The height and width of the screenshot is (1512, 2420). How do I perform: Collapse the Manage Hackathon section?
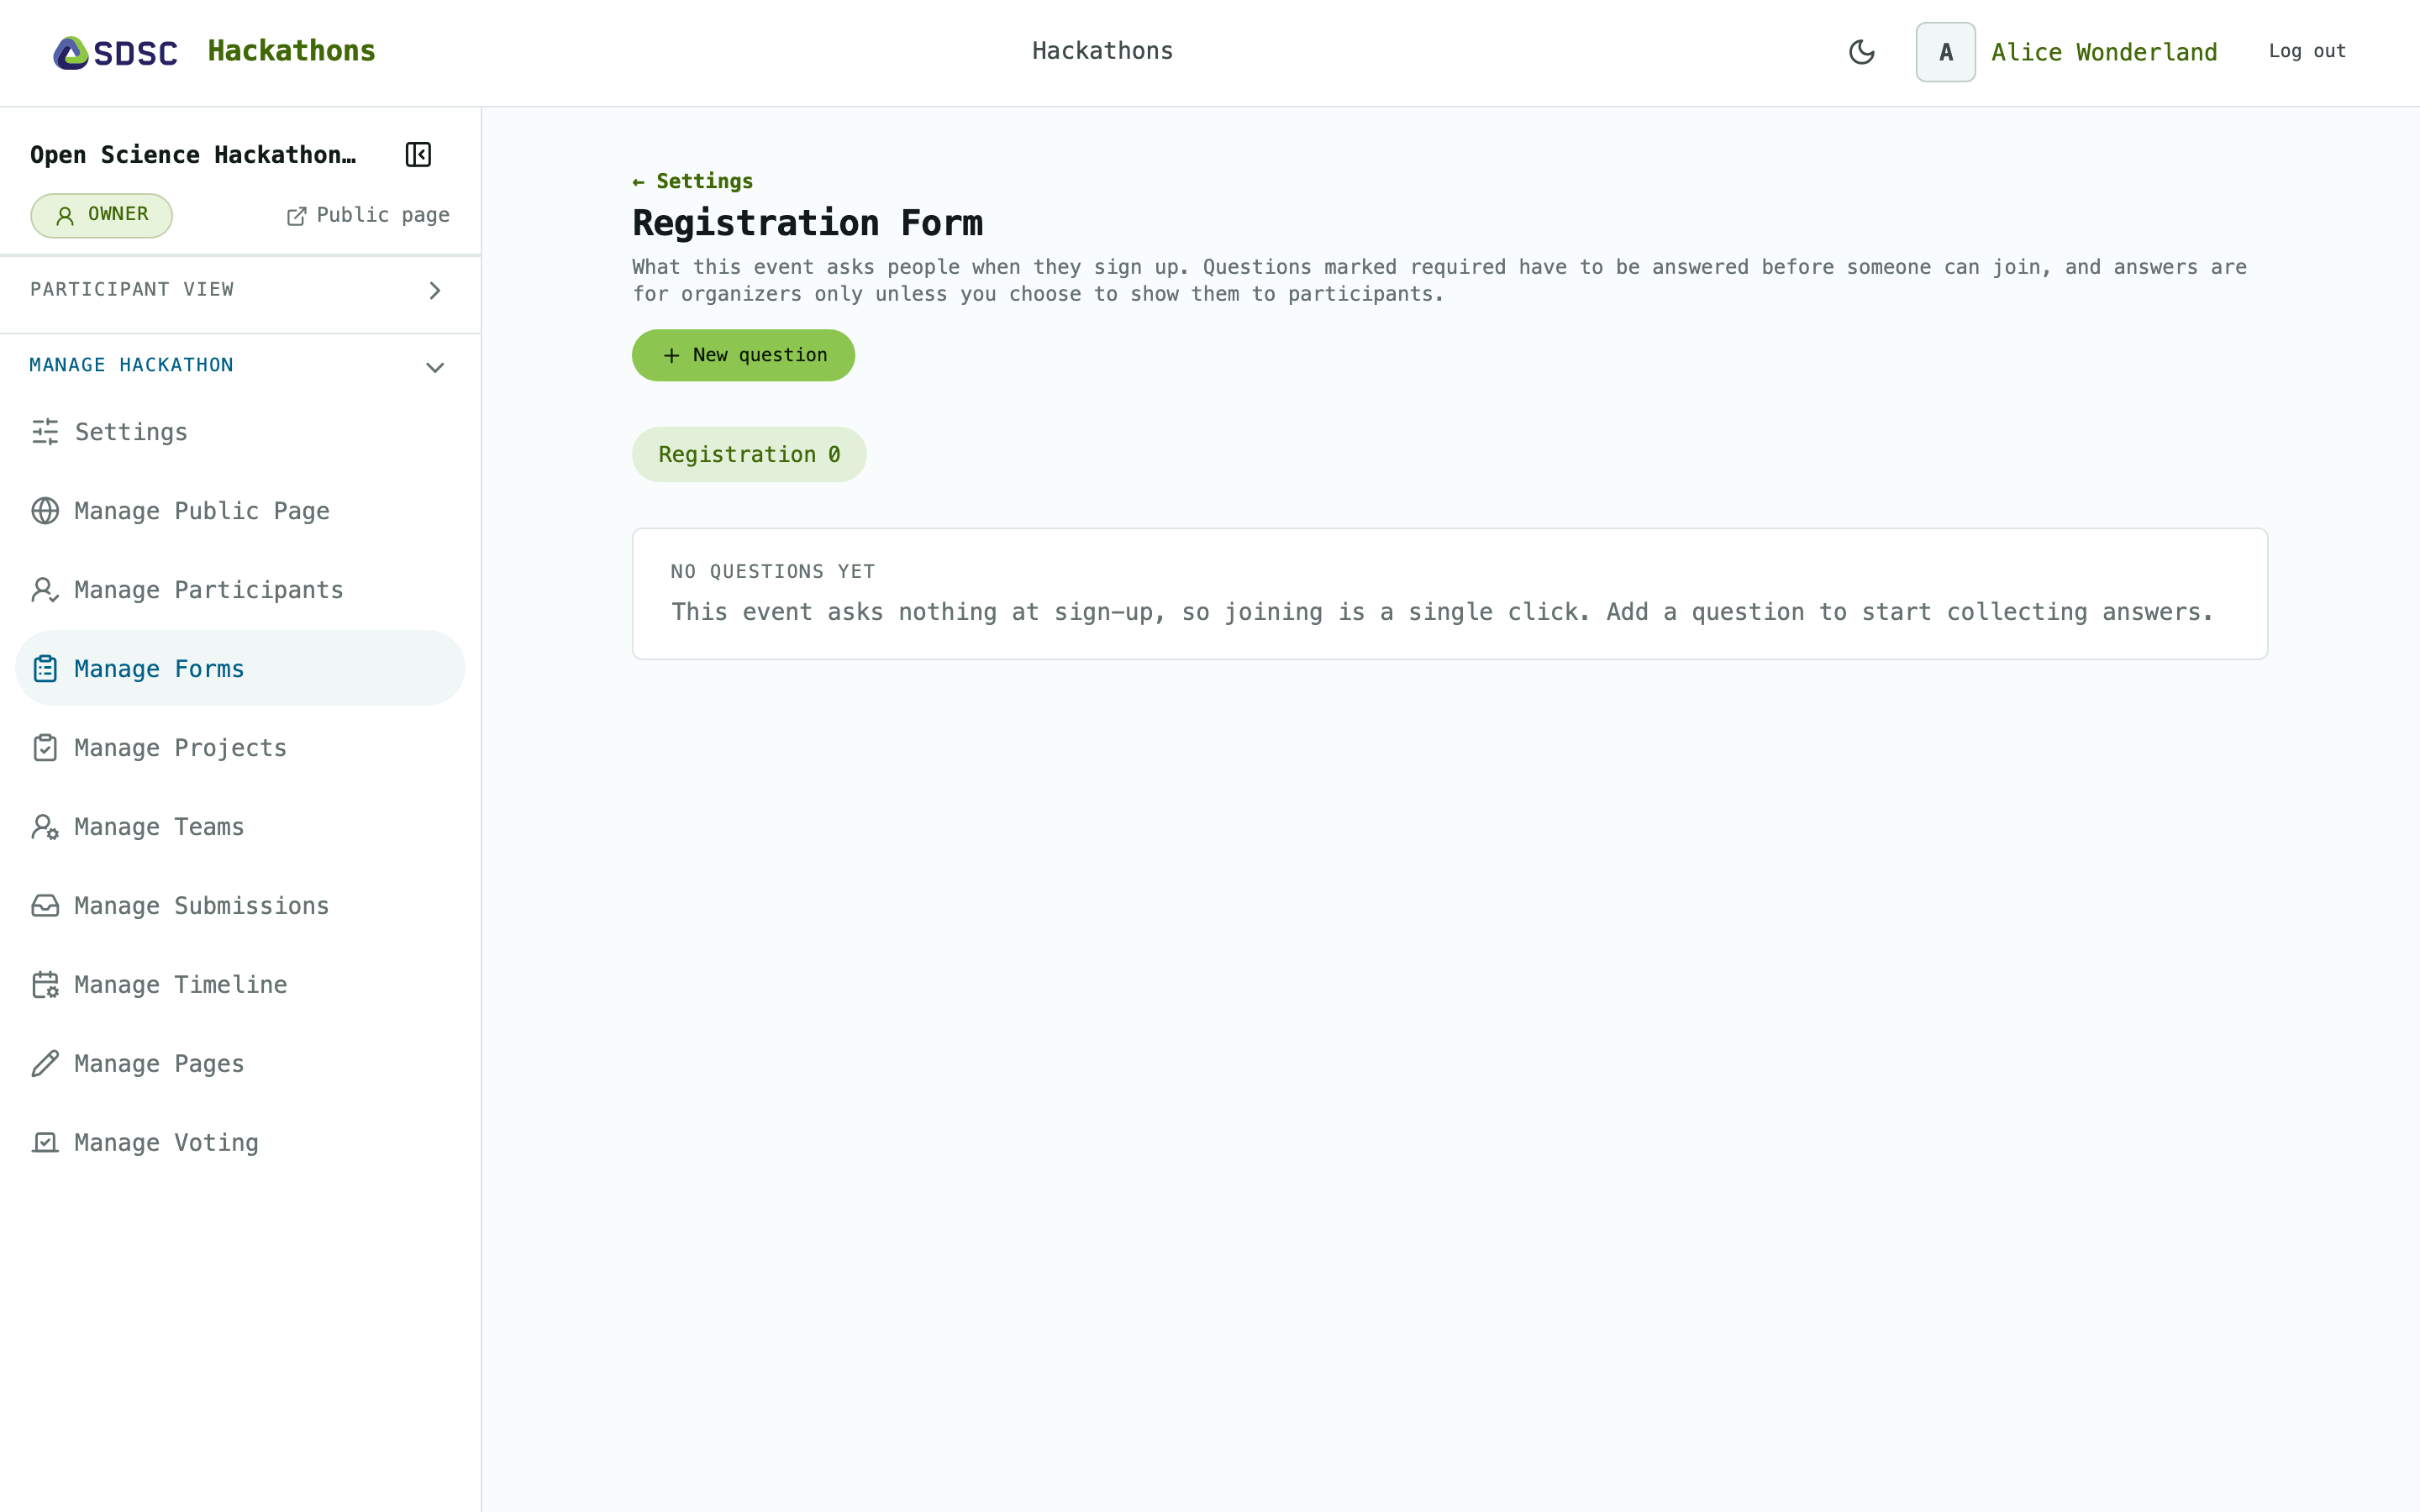(240, 366)
